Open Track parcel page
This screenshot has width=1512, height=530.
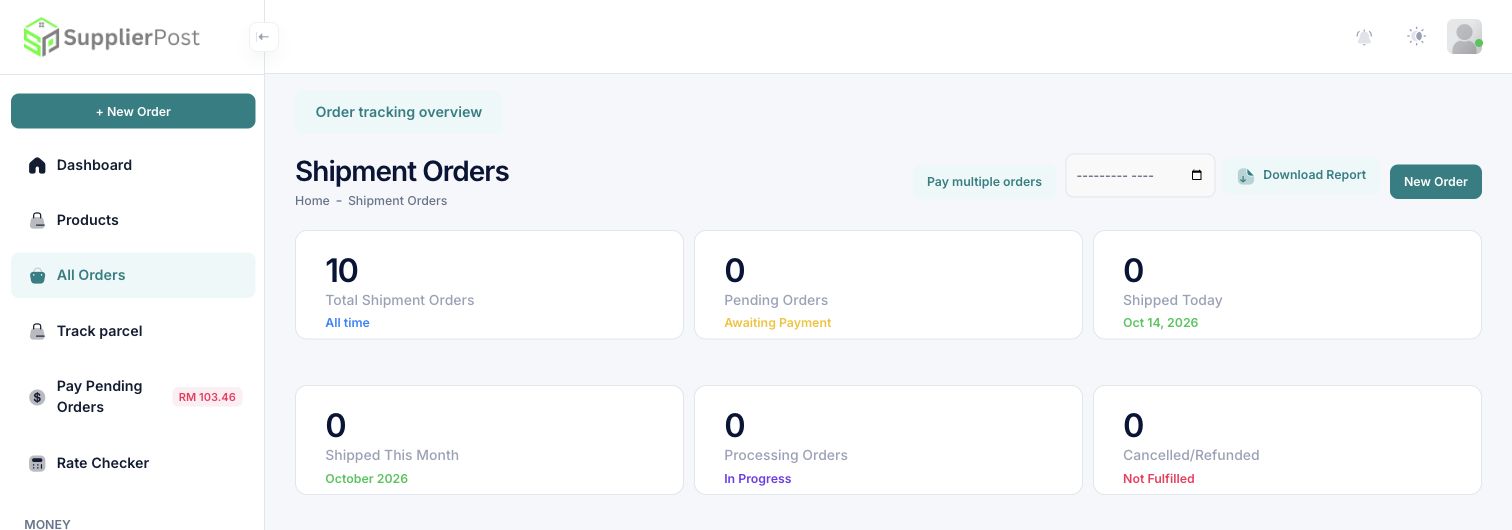point(133,331)
